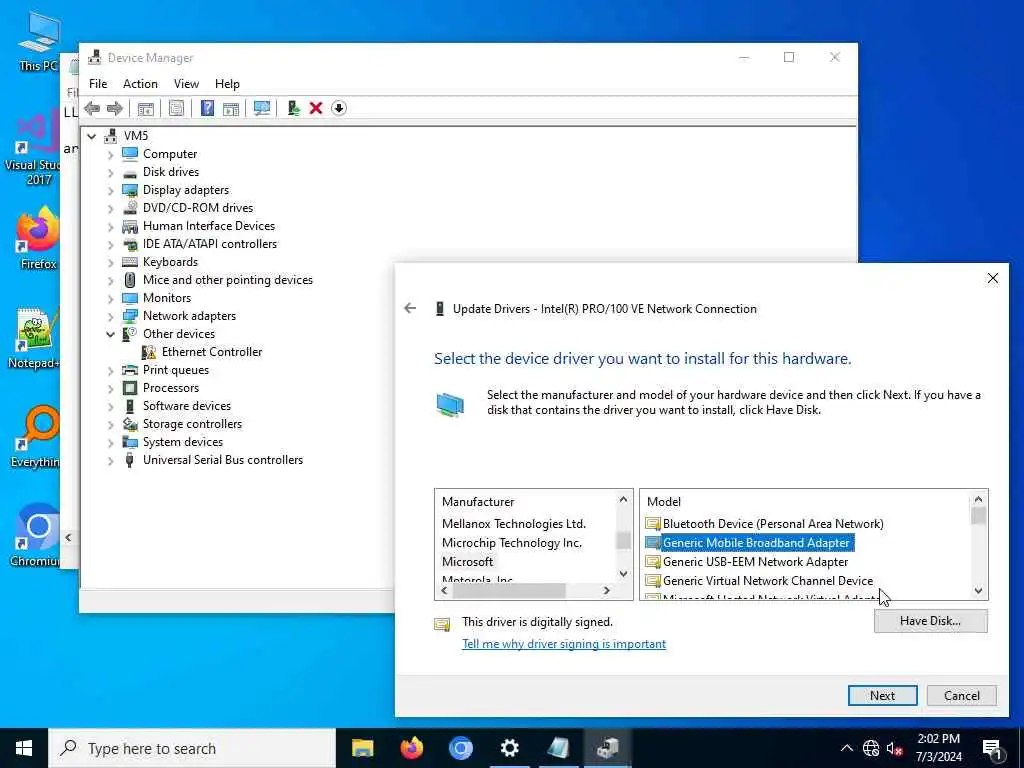1024x768 pixels.
Task: Collapse the VM5 root node
Action: [x=92, y=136]
